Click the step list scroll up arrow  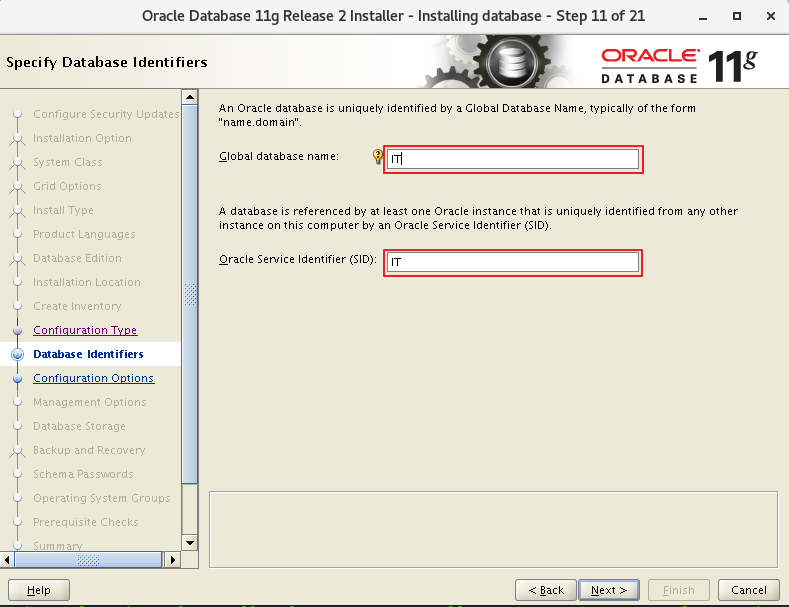click(190, 97)
